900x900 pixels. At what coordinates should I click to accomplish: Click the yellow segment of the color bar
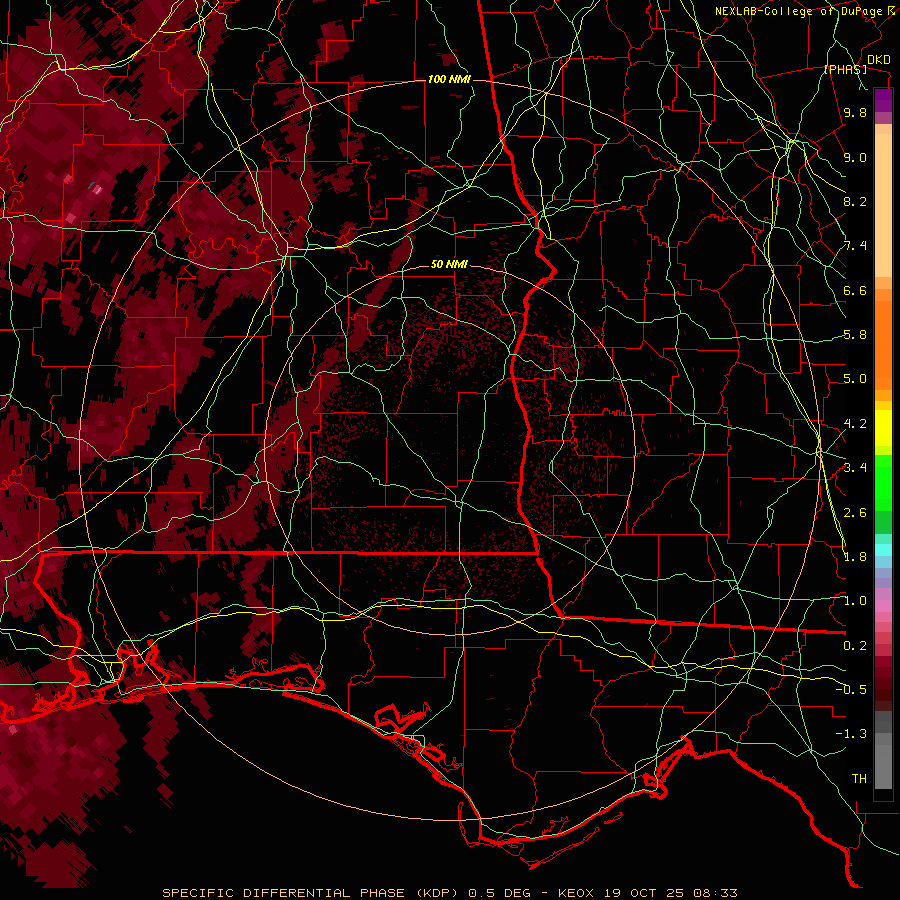[883, 428]
